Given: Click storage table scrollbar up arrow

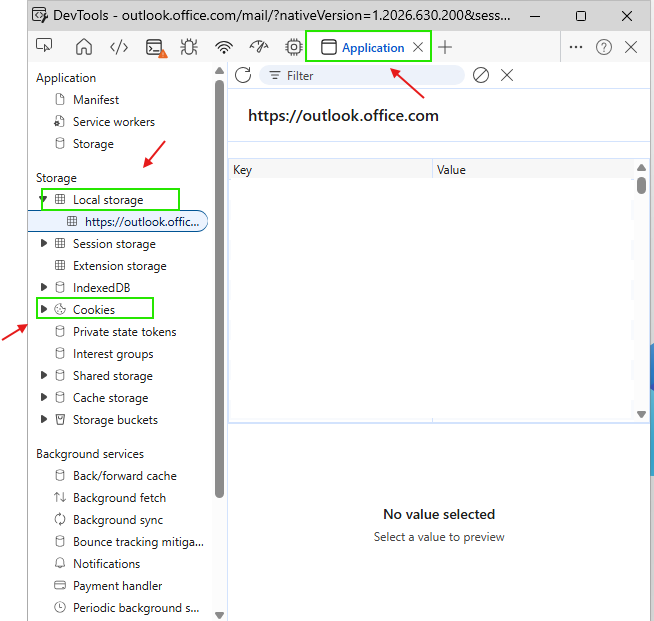Looking at the screenshot, I should coord(641,168).
